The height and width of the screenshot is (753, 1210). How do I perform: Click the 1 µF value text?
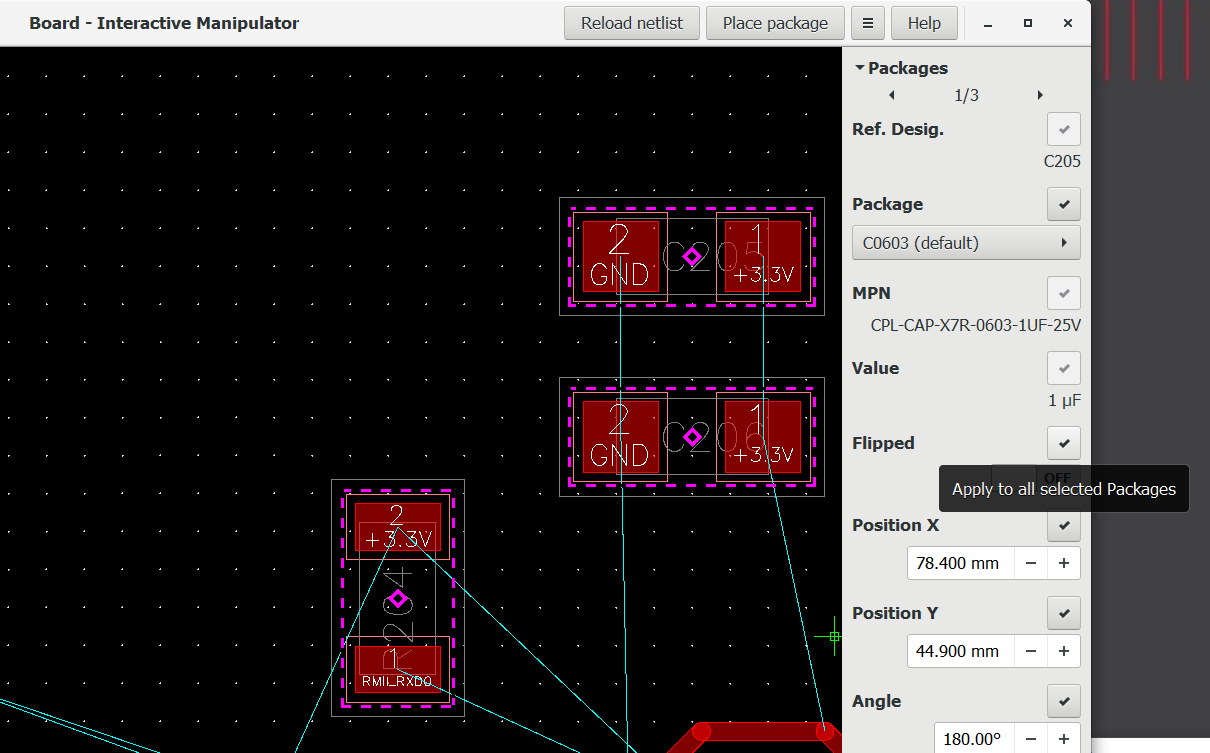[1064, 401]
